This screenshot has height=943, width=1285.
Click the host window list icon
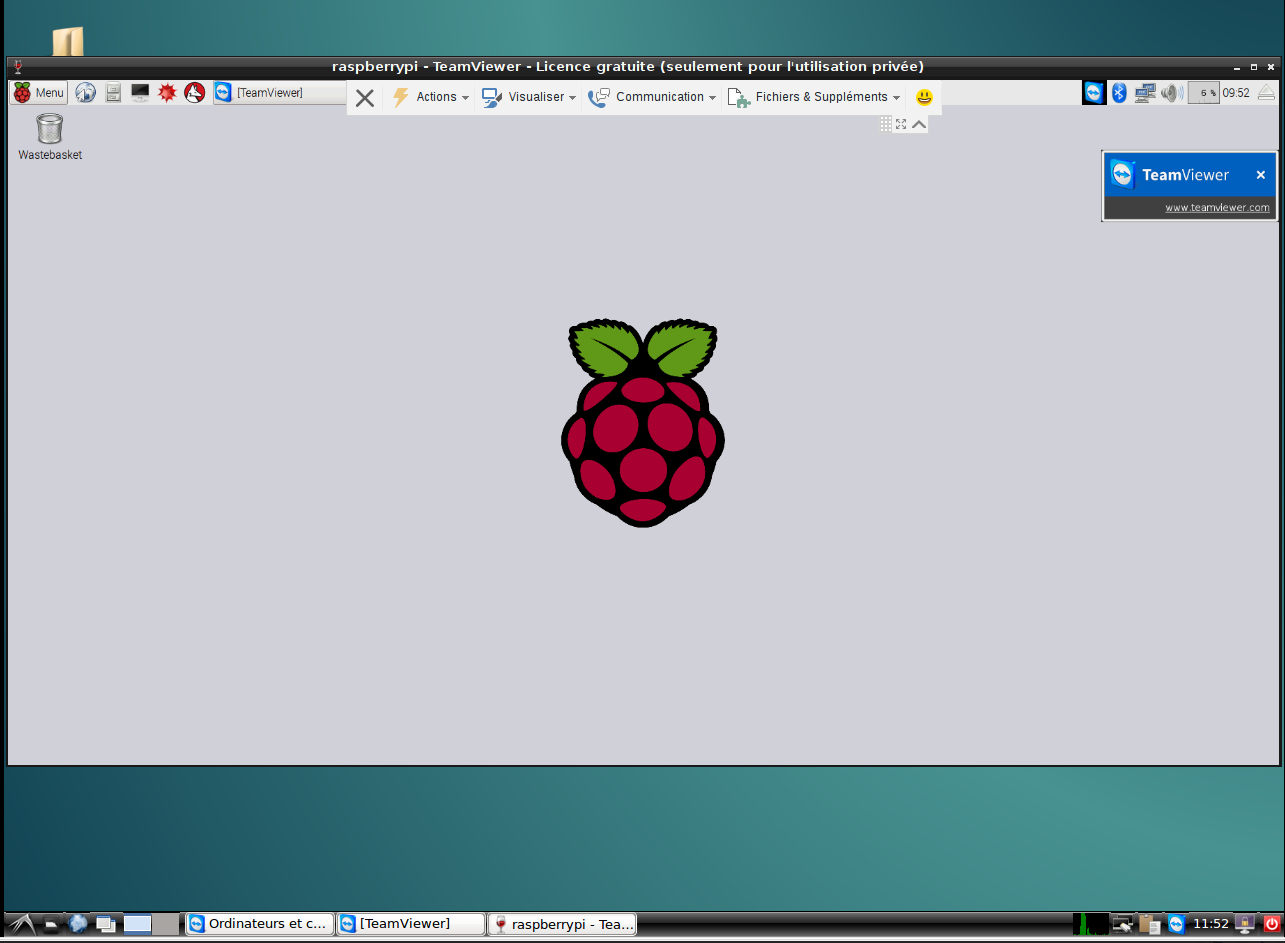[x=106, y=924]
